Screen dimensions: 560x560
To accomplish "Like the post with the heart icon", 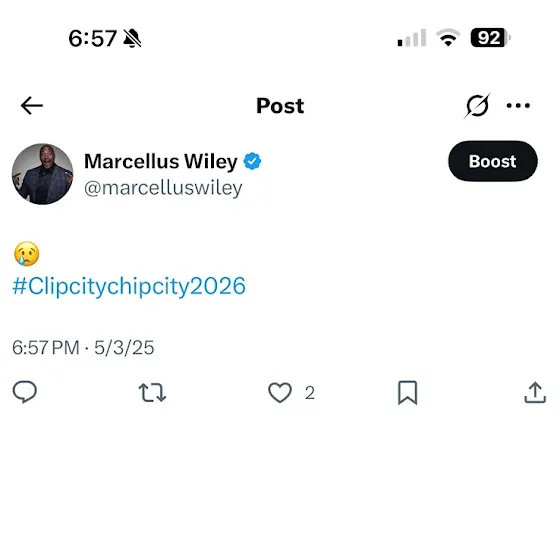I will click(280, 392).
